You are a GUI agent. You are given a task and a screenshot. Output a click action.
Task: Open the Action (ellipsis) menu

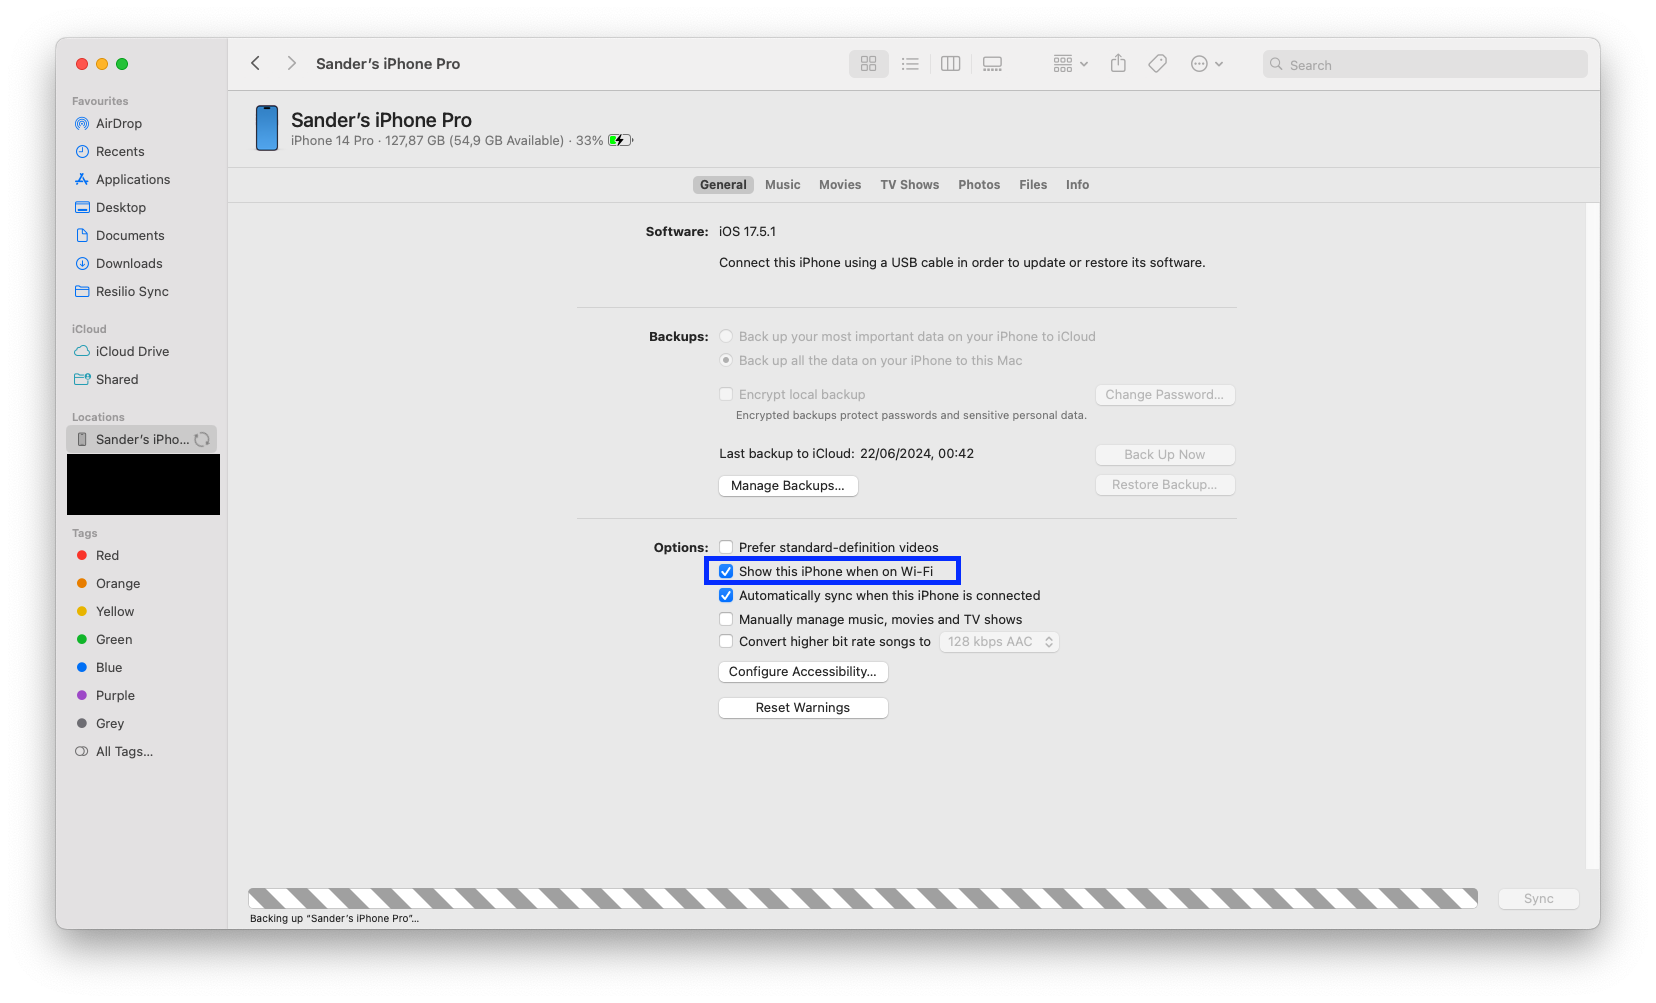(1207, 64)
